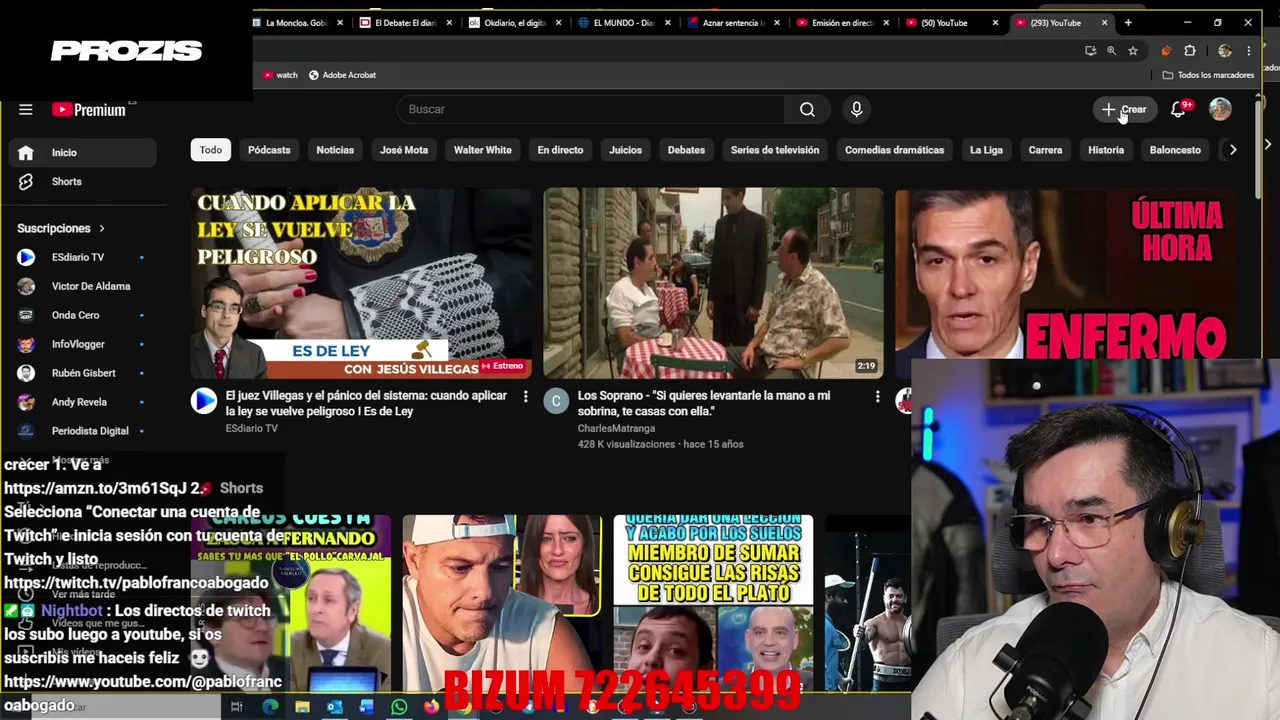Screen dimensions: 1280x720
Task: Click the Crear button
Action: (1124, 109)
